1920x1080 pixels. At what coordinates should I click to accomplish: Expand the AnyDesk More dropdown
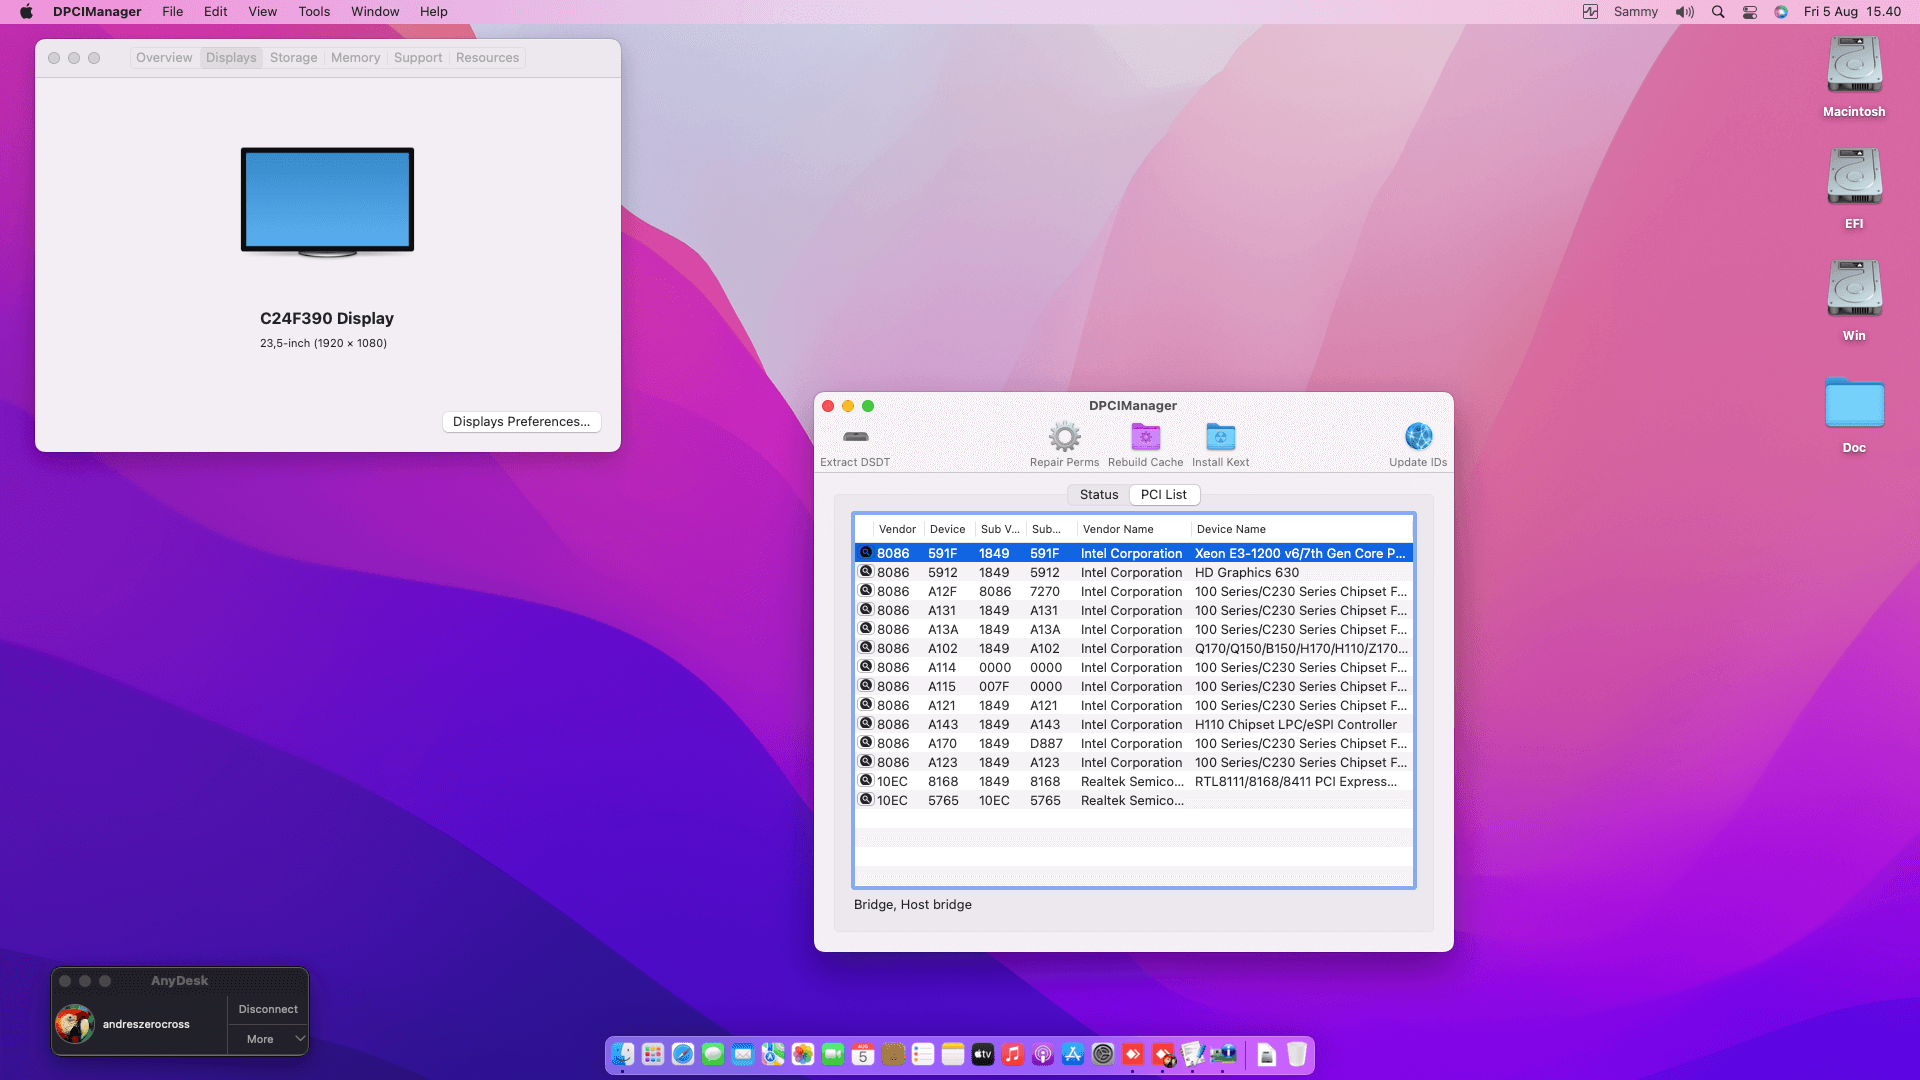click(268, 1039)
